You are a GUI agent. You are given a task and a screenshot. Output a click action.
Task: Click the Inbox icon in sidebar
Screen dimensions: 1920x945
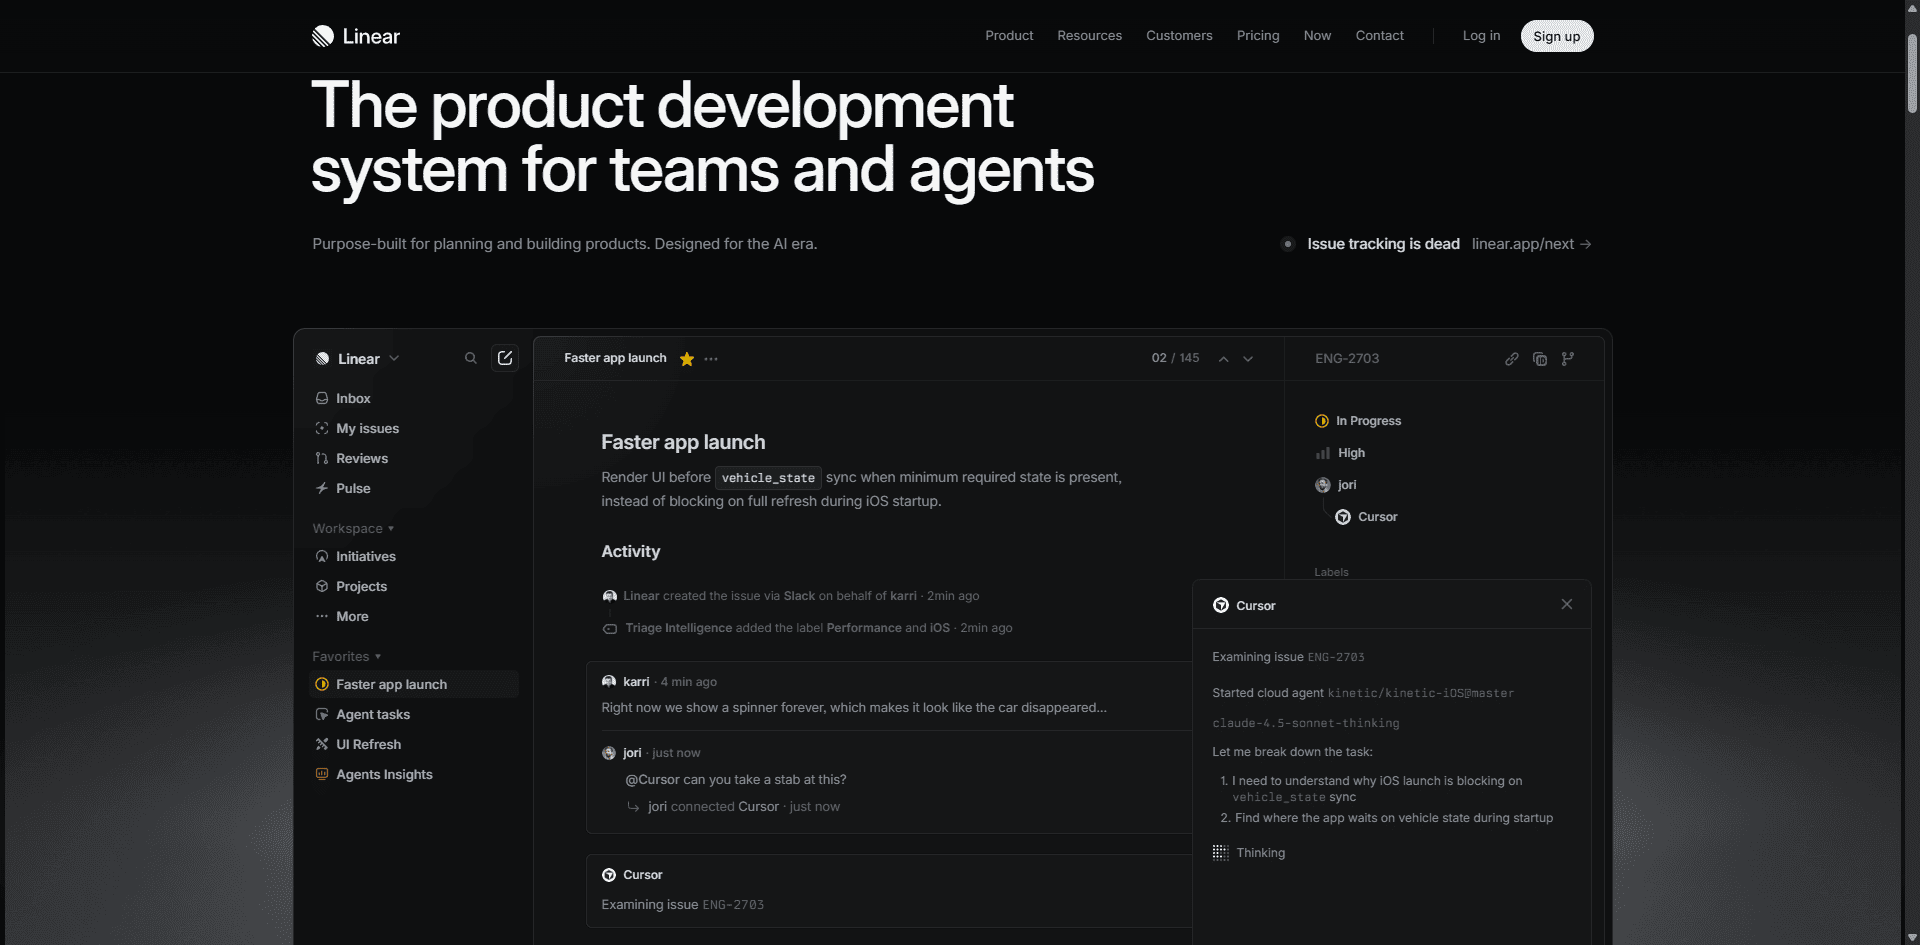(322, 398)
